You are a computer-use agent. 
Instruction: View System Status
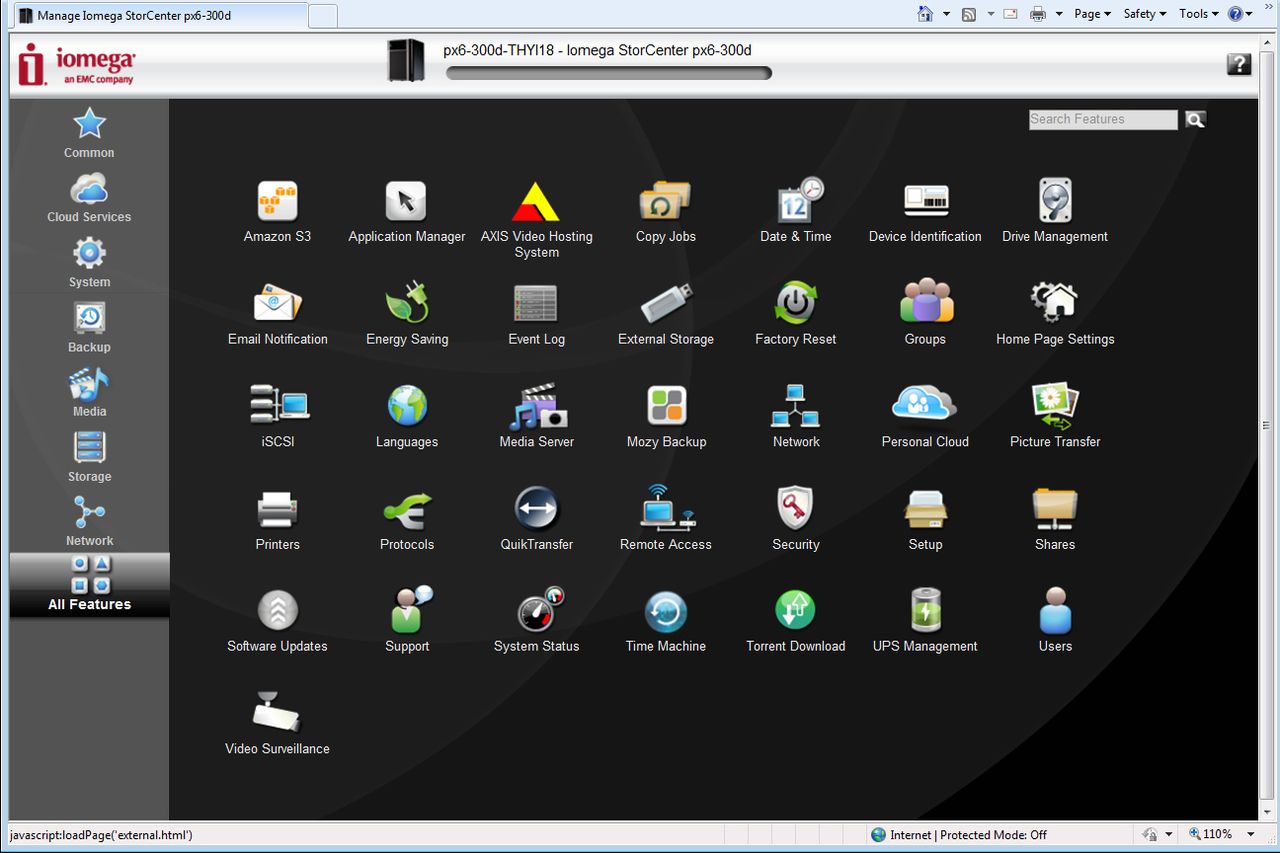click(x=537, y=622)
